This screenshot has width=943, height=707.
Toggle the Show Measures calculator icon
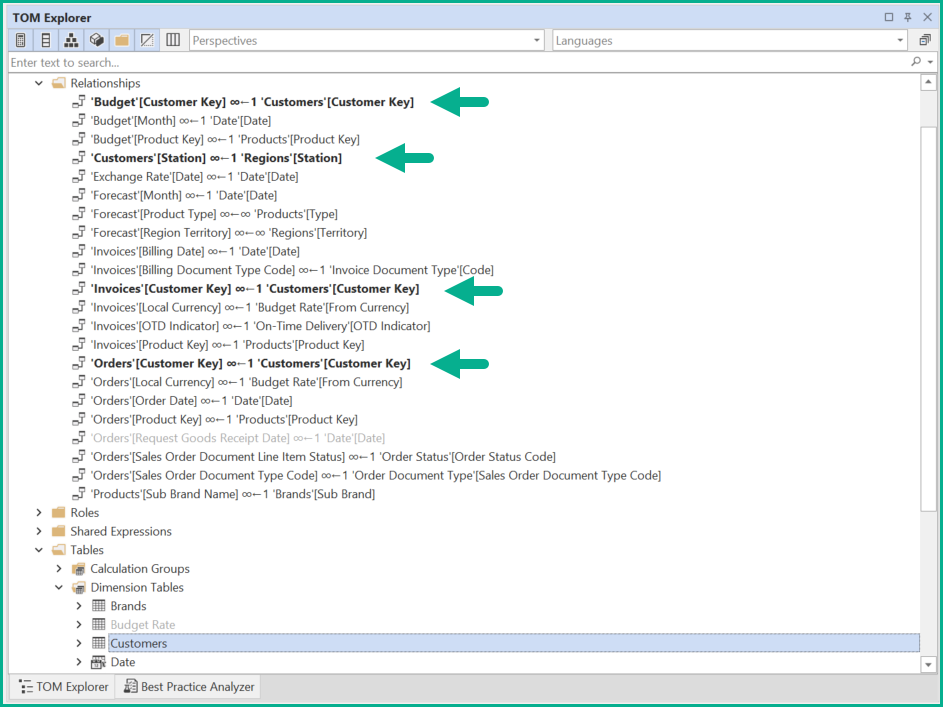pyautogui.click(x=20, y=40)
